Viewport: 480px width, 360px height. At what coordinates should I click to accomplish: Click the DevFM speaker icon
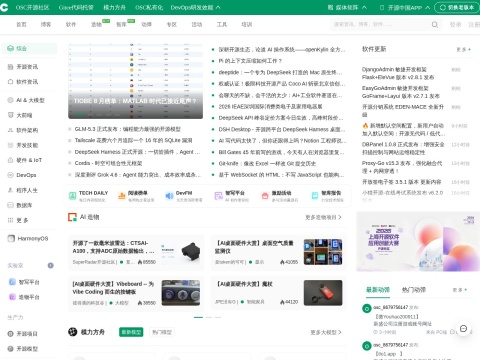point(169,196)
